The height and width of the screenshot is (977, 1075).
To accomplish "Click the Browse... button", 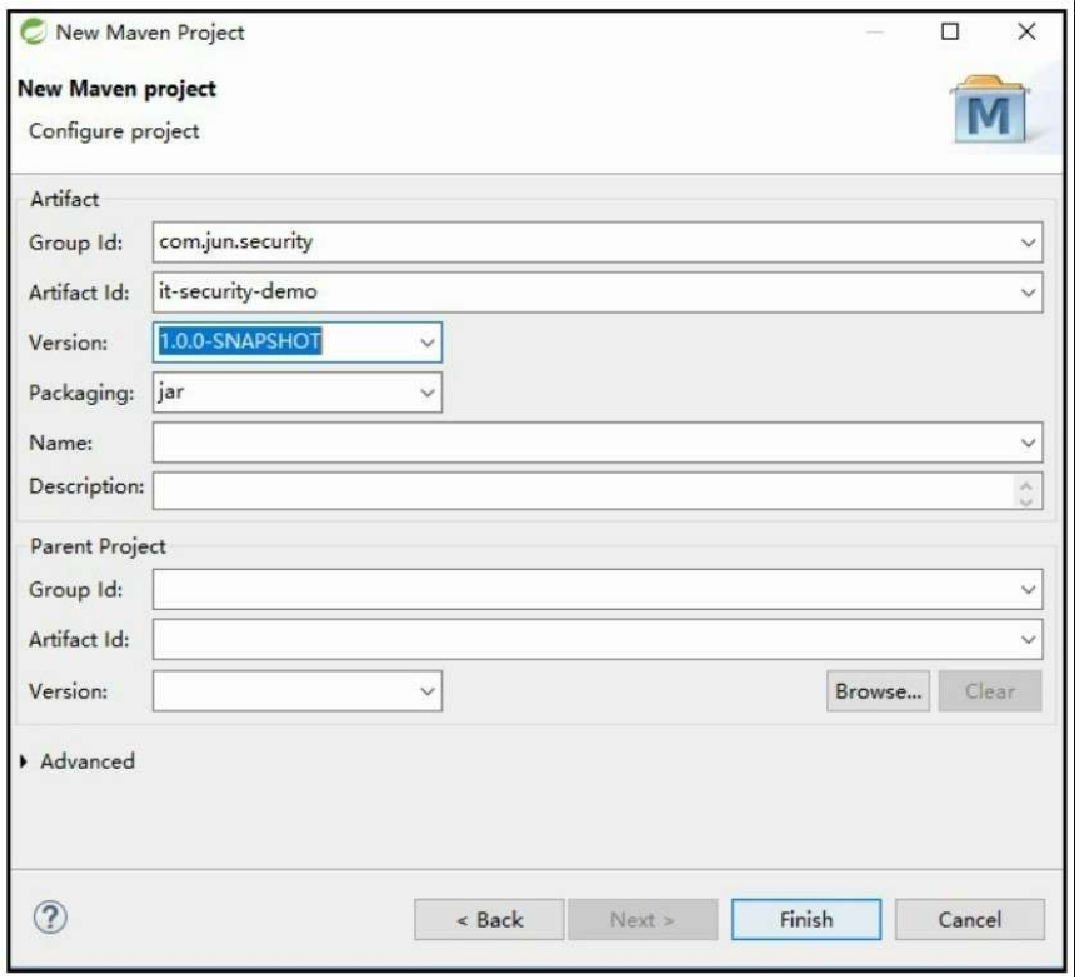I will [x=878, y=691].
